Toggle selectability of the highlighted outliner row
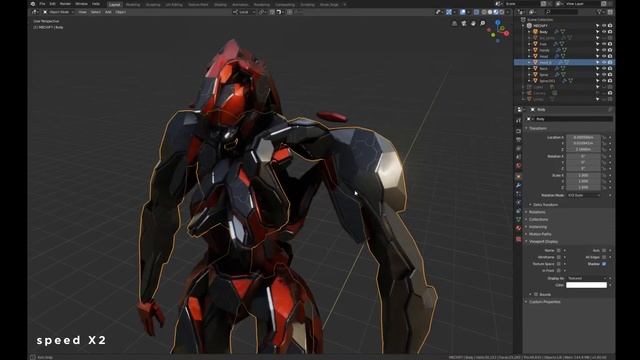640x360 pixels. [x=598, y=62]
